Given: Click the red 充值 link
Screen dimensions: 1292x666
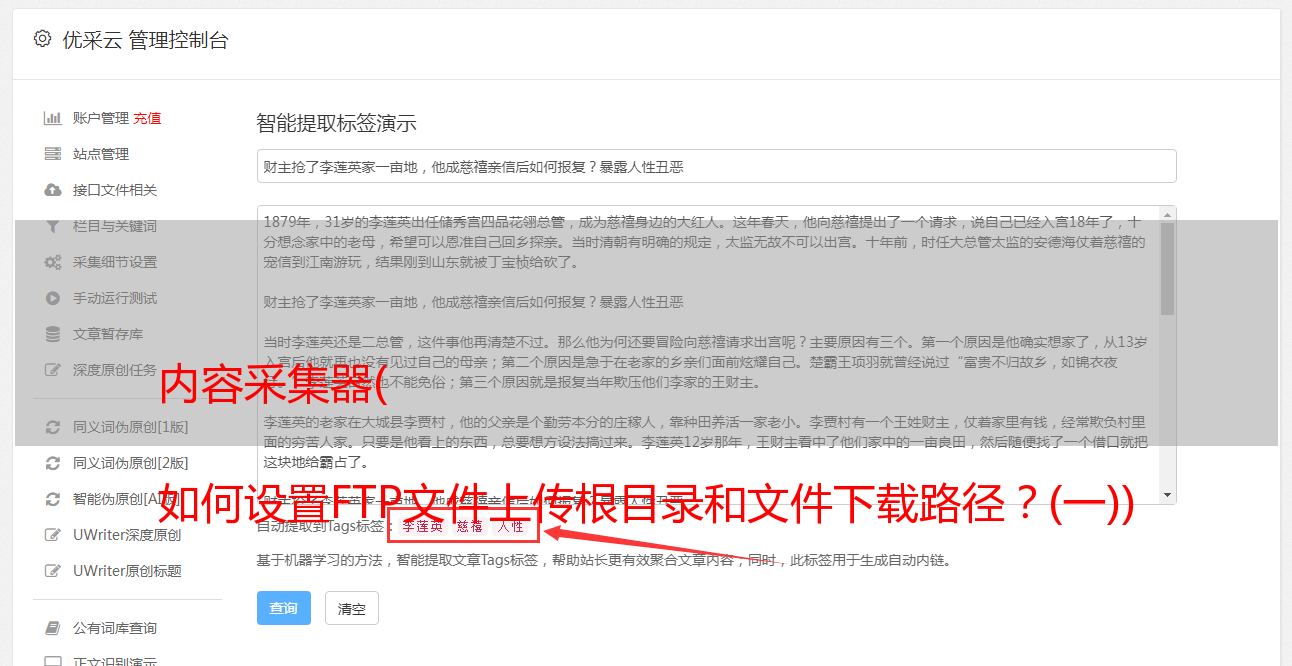Looking at the screenshot, I should click(147, 118).
